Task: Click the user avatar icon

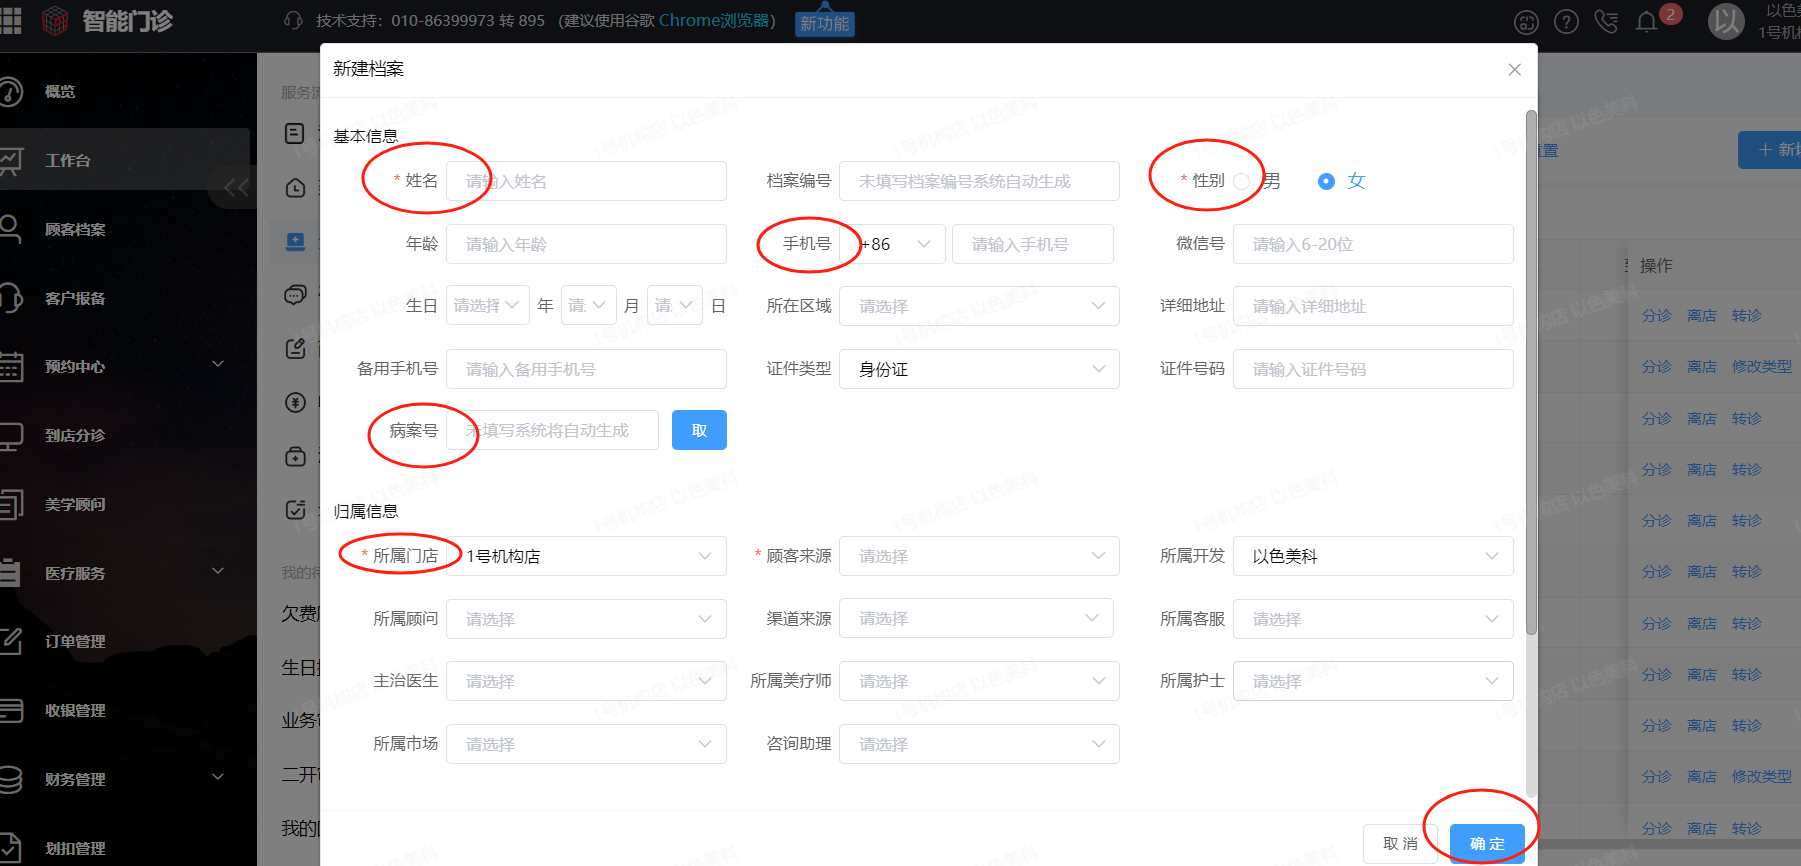Action: tap(1726, 21)
